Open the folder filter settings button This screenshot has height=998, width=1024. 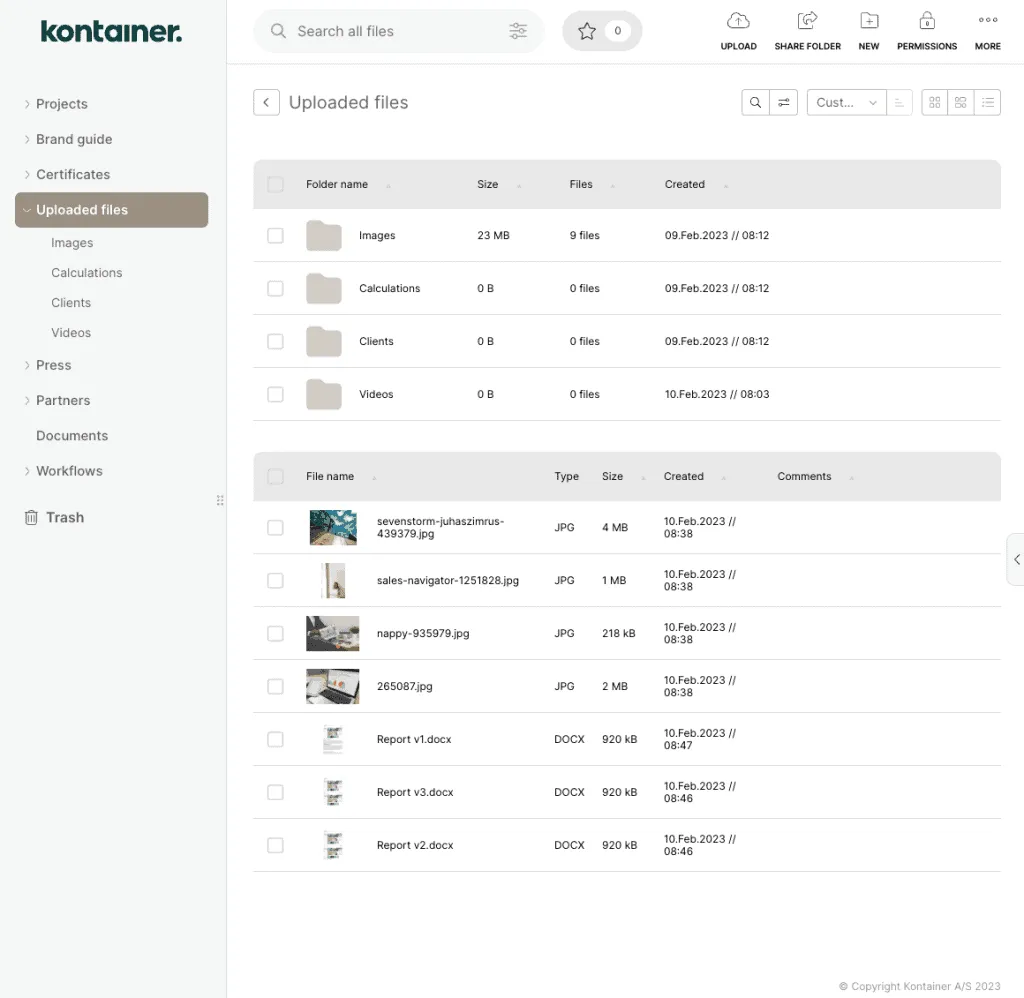784,103
